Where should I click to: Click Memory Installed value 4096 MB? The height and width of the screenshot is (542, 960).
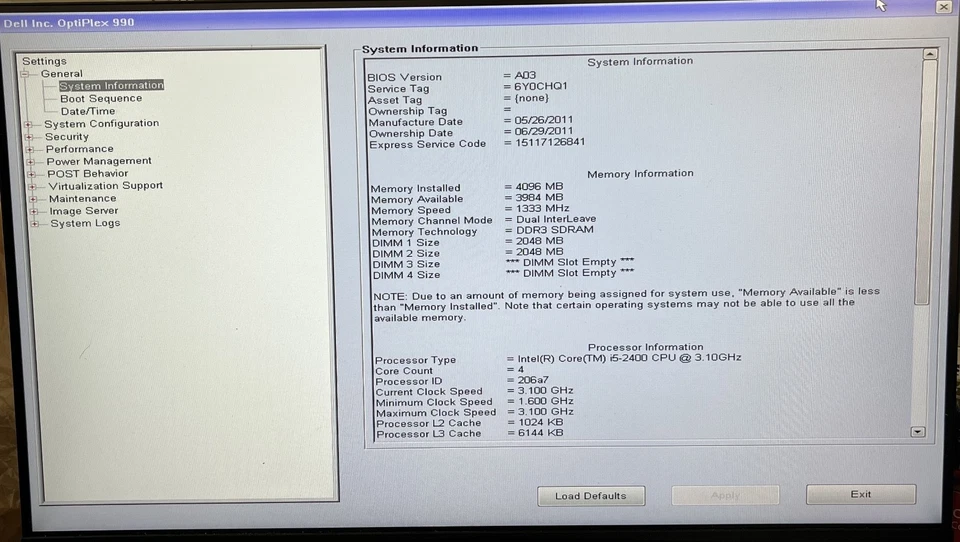coord(539,186)
